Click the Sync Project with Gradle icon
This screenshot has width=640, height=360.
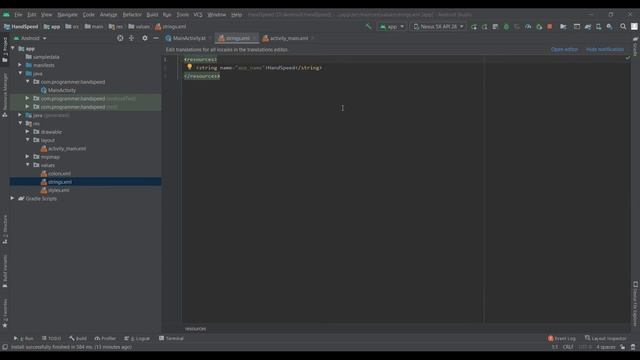coord(588,27)
